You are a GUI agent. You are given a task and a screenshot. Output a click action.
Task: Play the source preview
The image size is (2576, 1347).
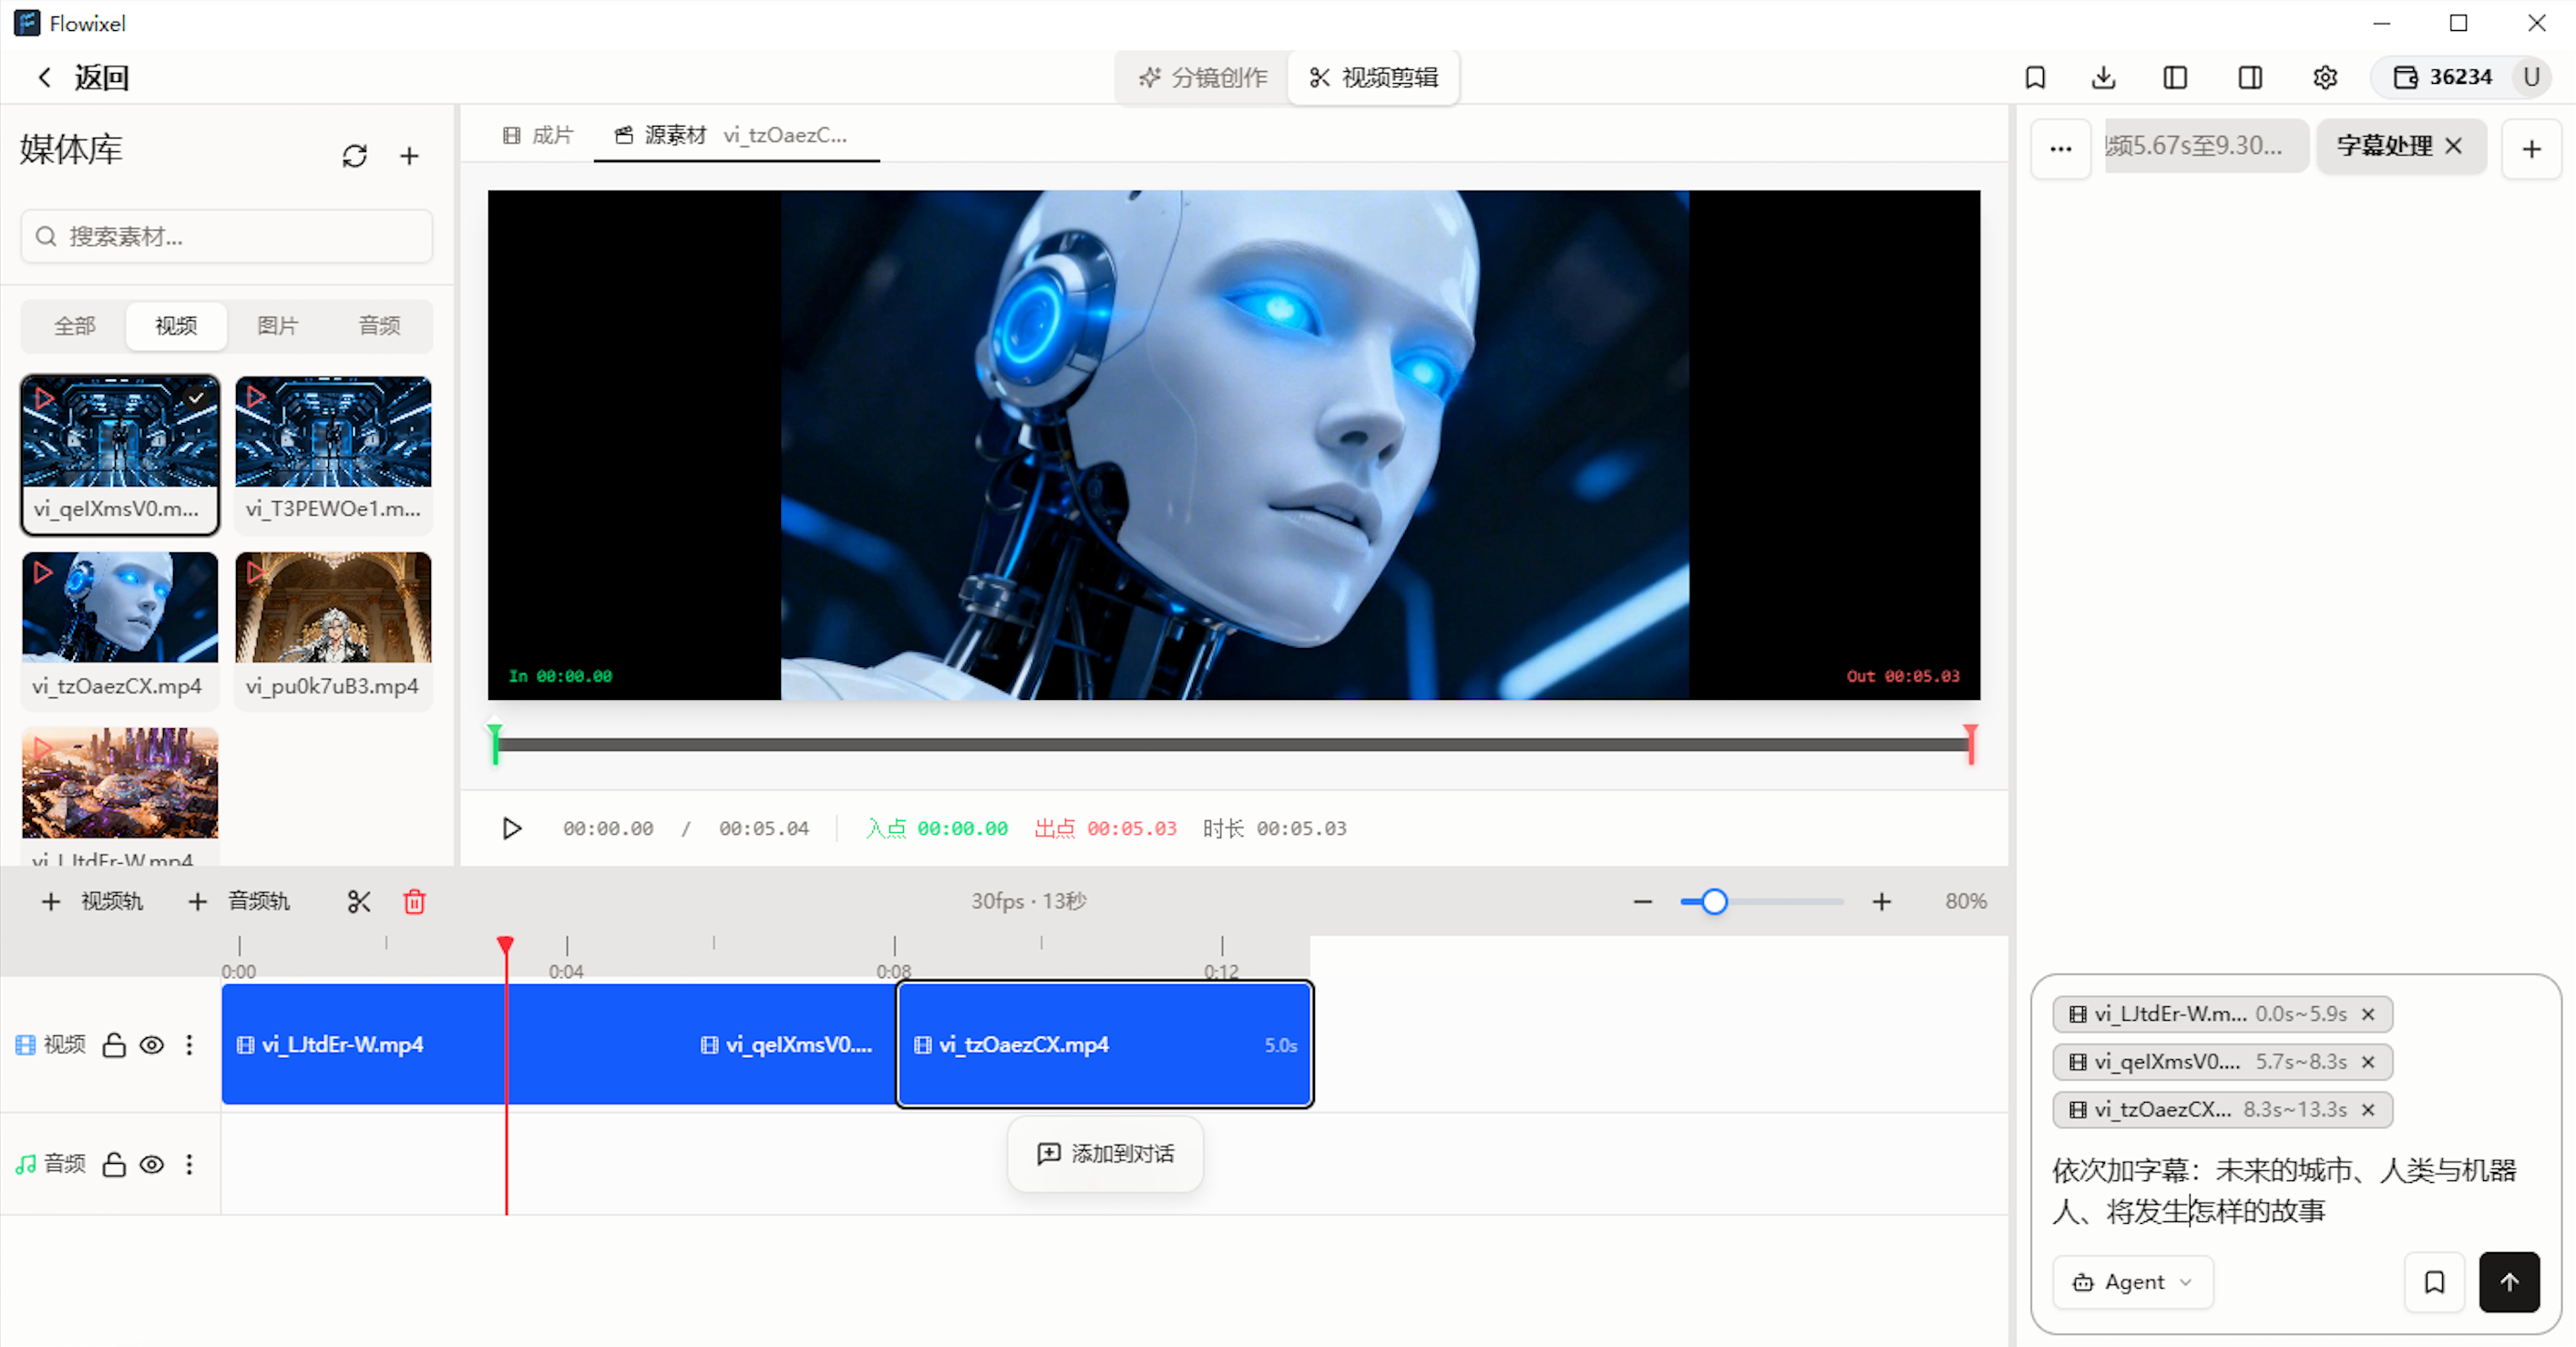[511, 829]
